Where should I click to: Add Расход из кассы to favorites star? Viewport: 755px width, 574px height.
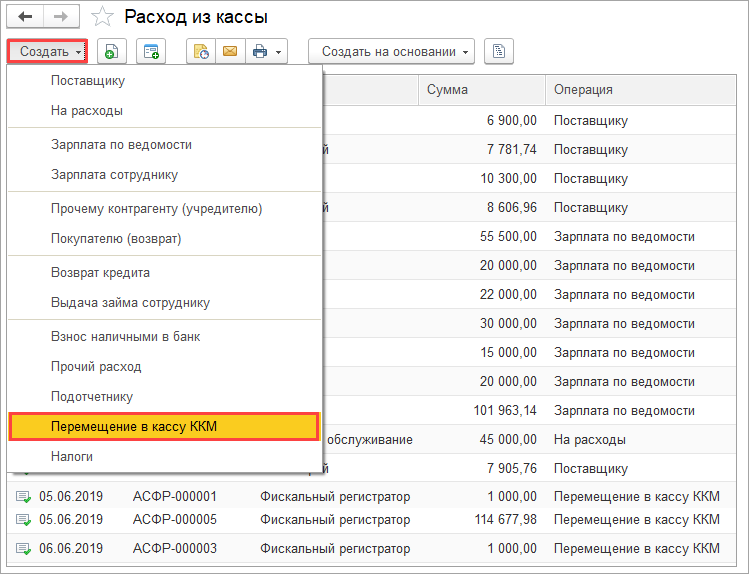[101, 18]
